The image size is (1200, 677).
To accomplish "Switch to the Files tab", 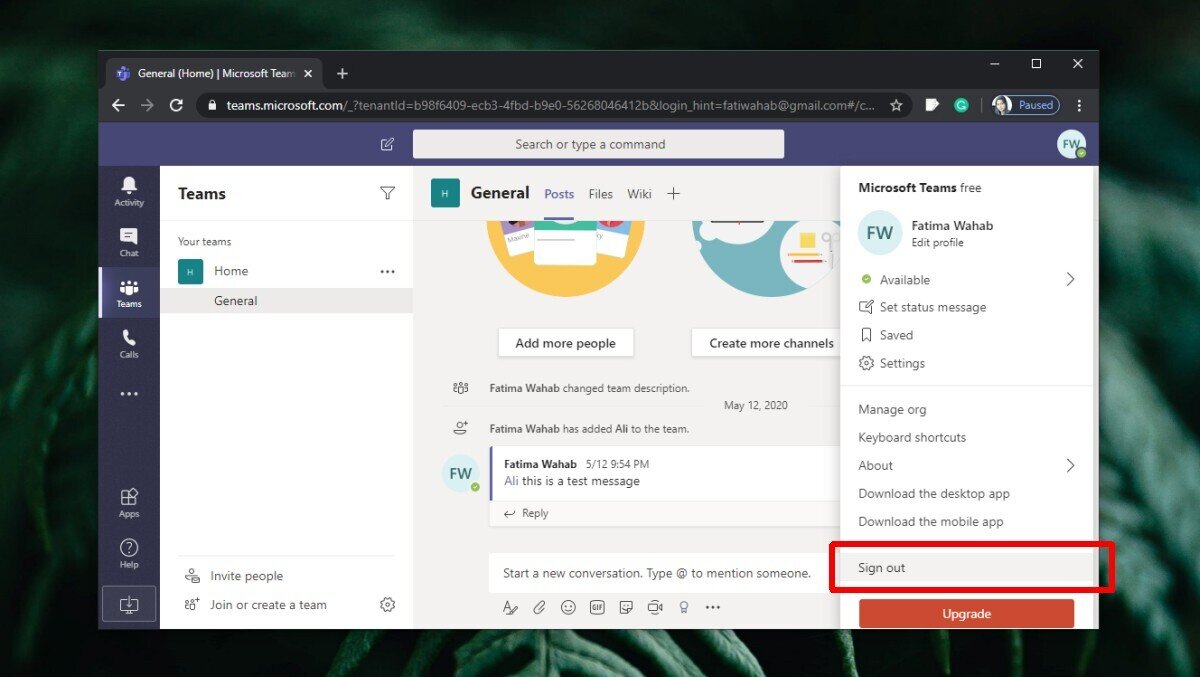I will 600,193.
